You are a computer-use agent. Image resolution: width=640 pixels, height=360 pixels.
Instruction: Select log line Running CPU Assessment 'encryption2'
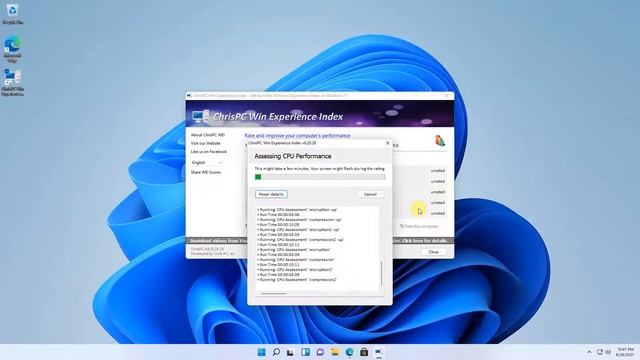coord(295,270)
